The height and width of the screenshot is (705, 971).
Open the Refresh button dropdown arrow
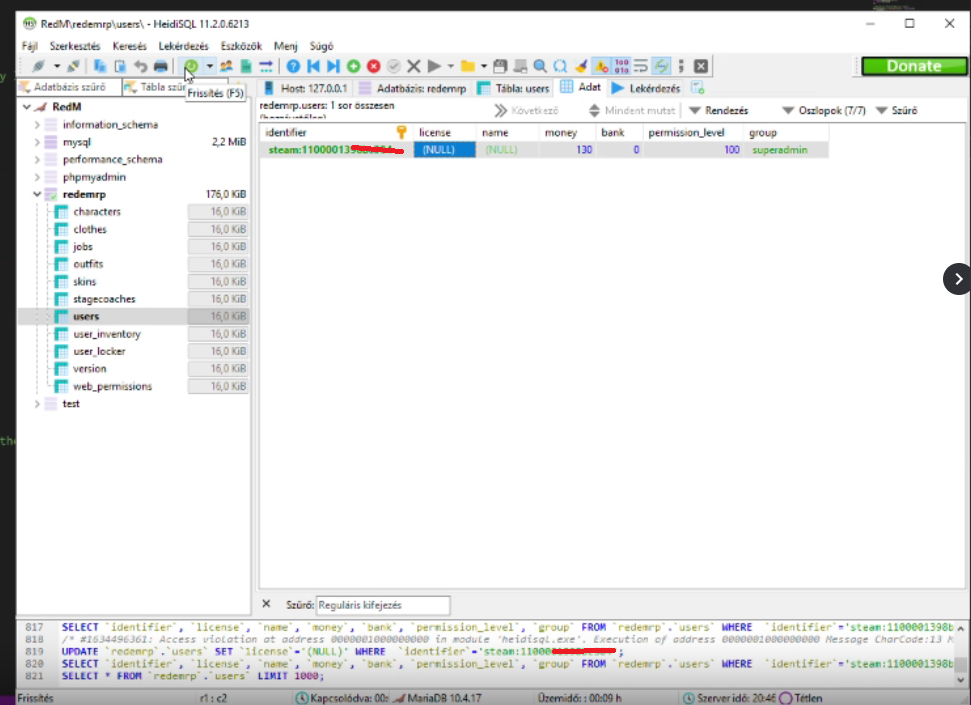(x=210, y=66)
